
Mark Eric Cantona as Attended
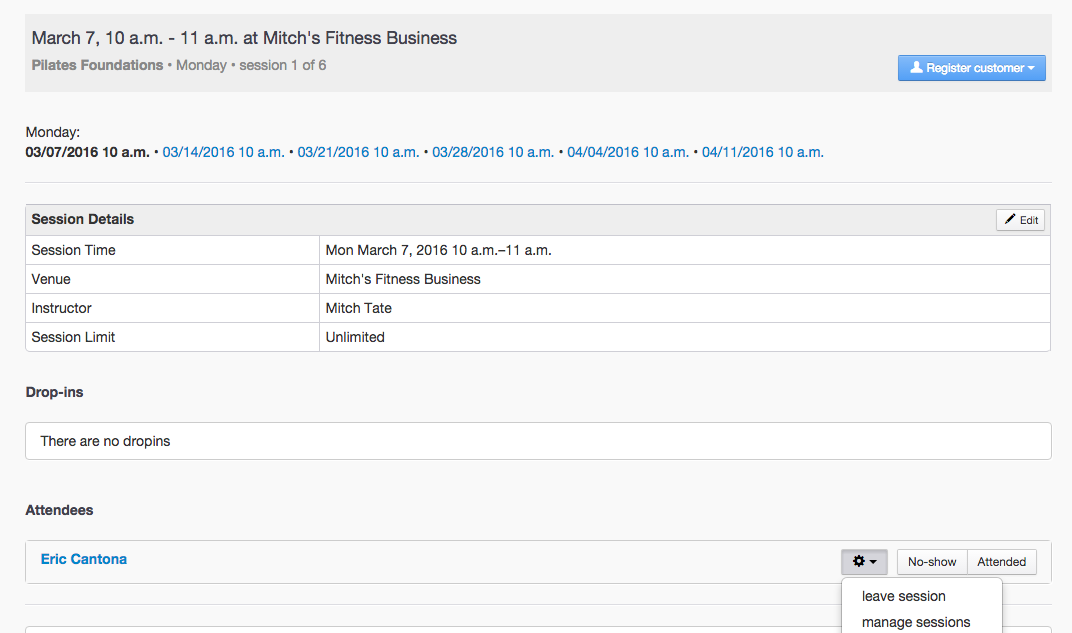tap(1001, 562)
